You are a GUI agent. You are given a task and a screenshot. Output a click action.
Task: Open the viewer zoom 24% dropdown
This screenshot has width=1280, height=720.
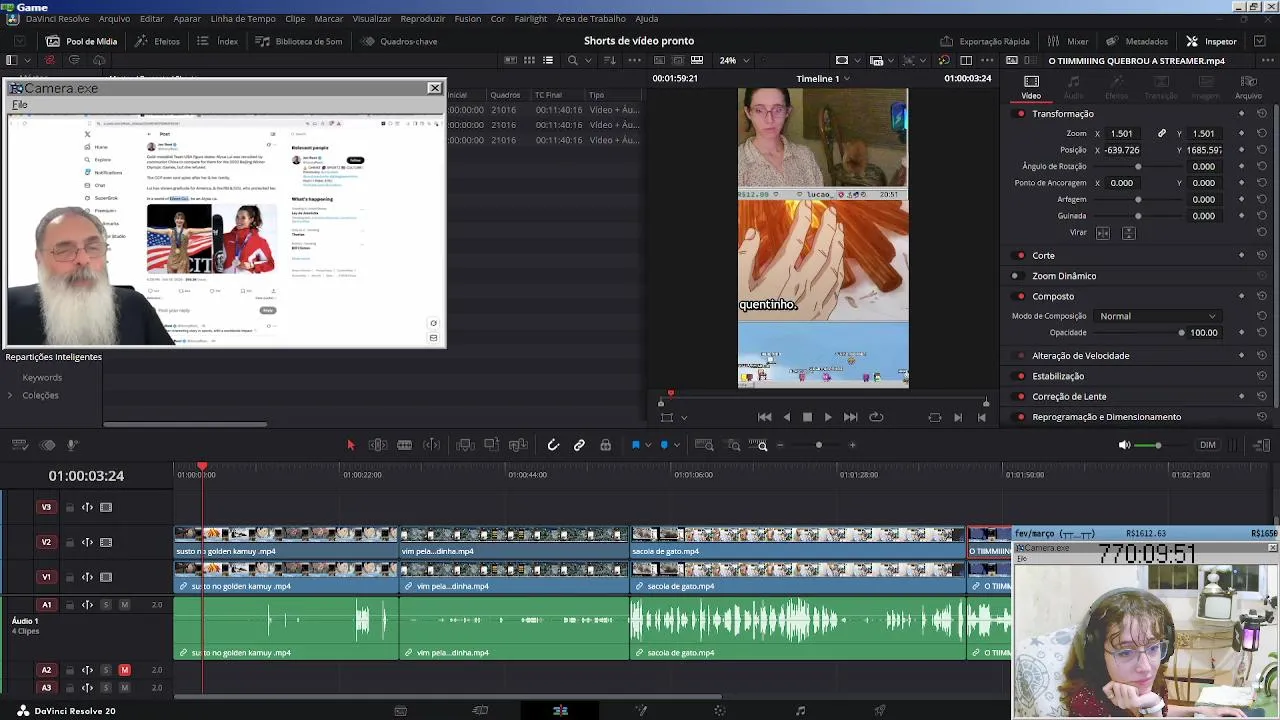[734, 60]
